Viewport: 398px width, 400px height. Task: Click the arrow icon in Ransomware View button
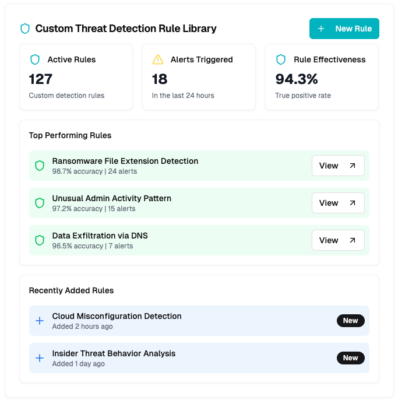[x=352, y=166]
